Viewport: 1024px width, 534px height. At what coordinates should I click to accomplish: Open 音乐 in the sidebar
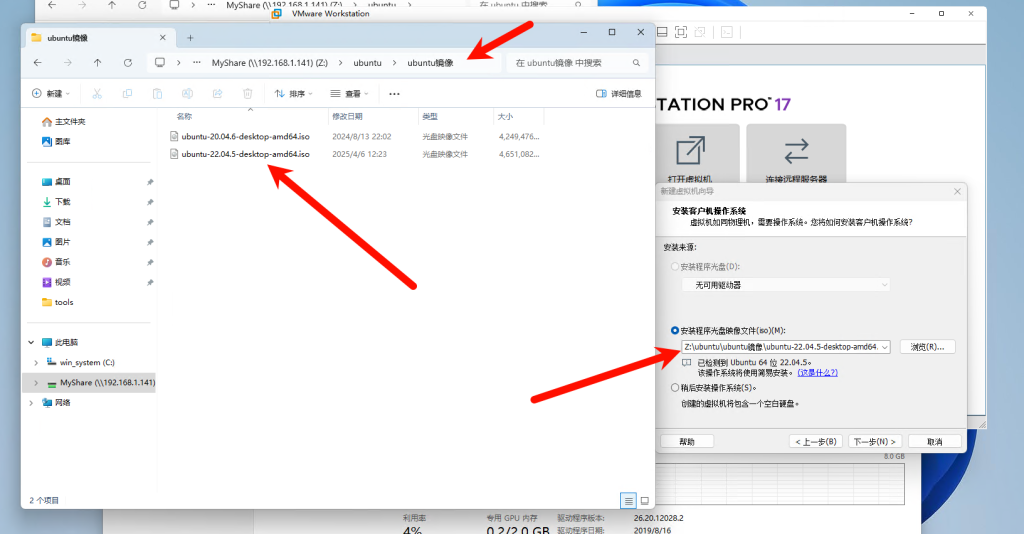coord(56,262)
